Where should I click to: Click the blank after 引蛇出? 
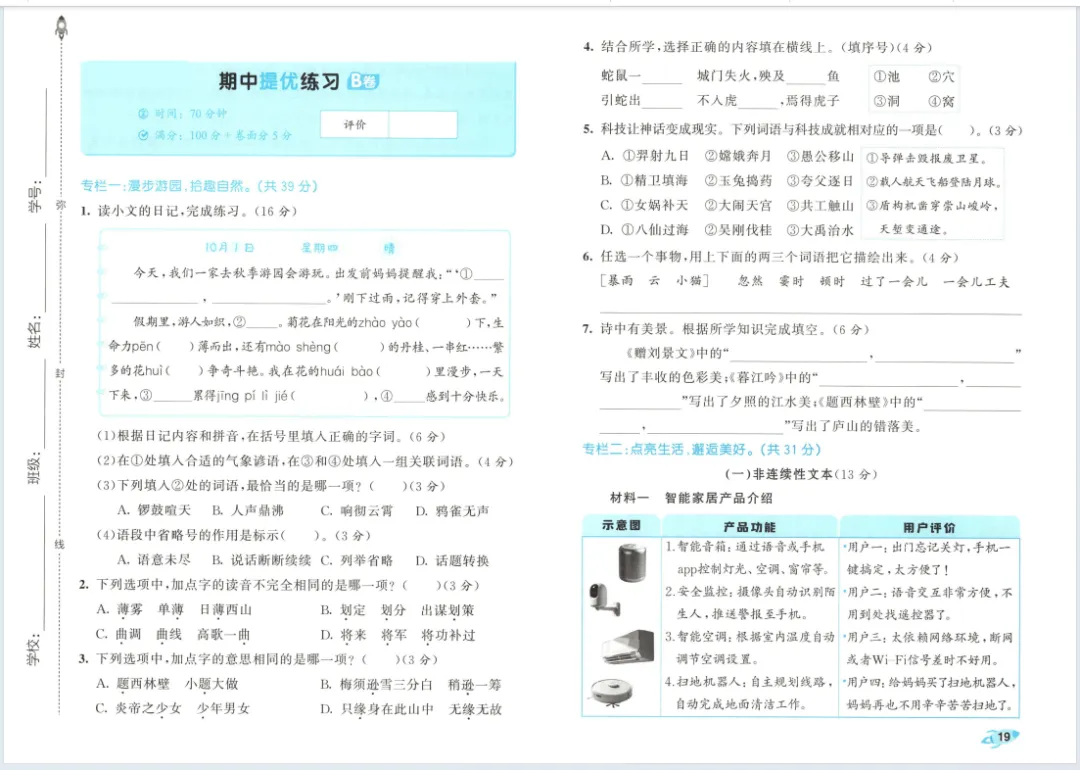point(662,102)
